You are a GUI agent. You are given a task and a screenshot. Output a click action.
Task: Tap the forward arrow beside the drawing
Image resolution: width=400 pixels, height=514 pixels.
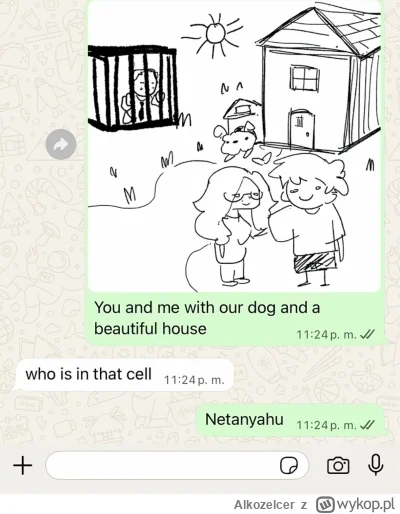61,144
